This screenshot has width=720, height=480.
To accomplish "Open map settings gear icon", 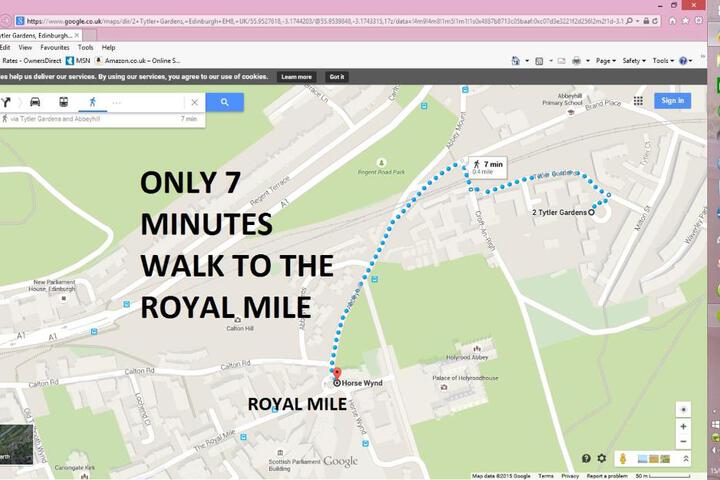I will (x=602, y=458).
